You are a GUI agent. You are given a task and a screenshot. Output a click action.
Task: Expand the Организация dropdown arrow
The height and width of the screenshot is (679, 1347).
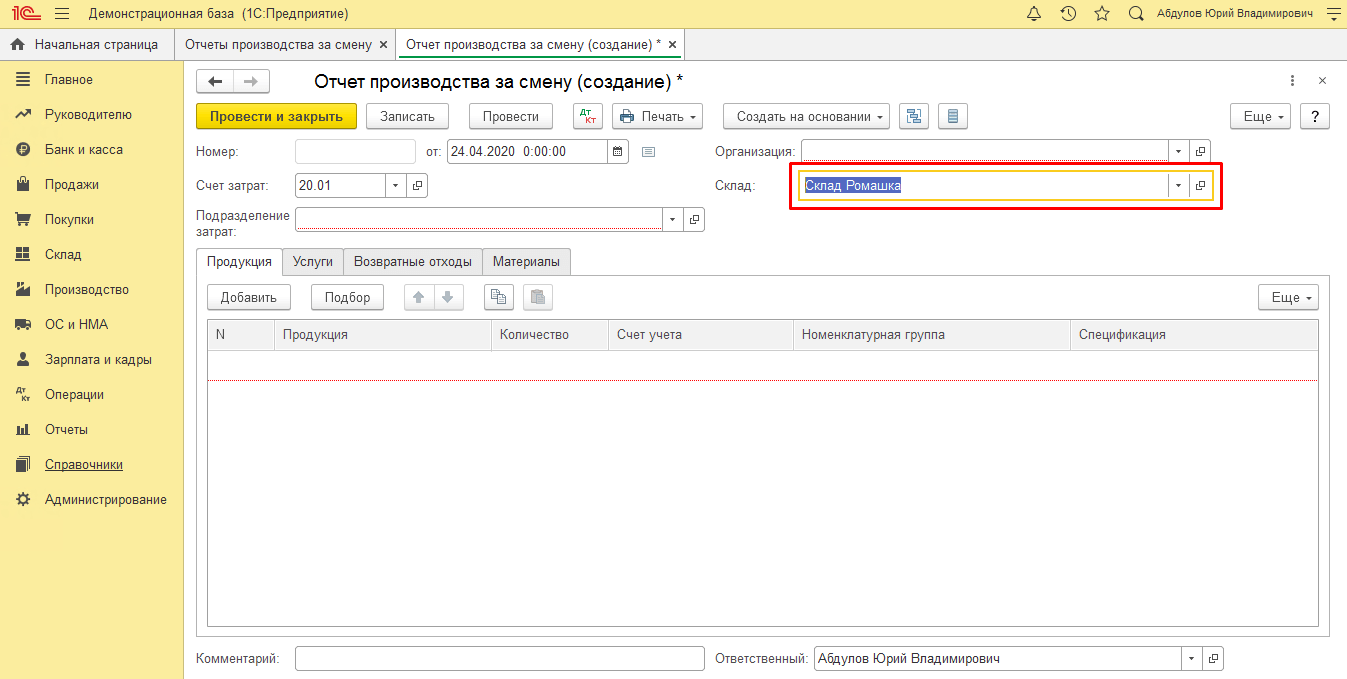pos(1178,152)
